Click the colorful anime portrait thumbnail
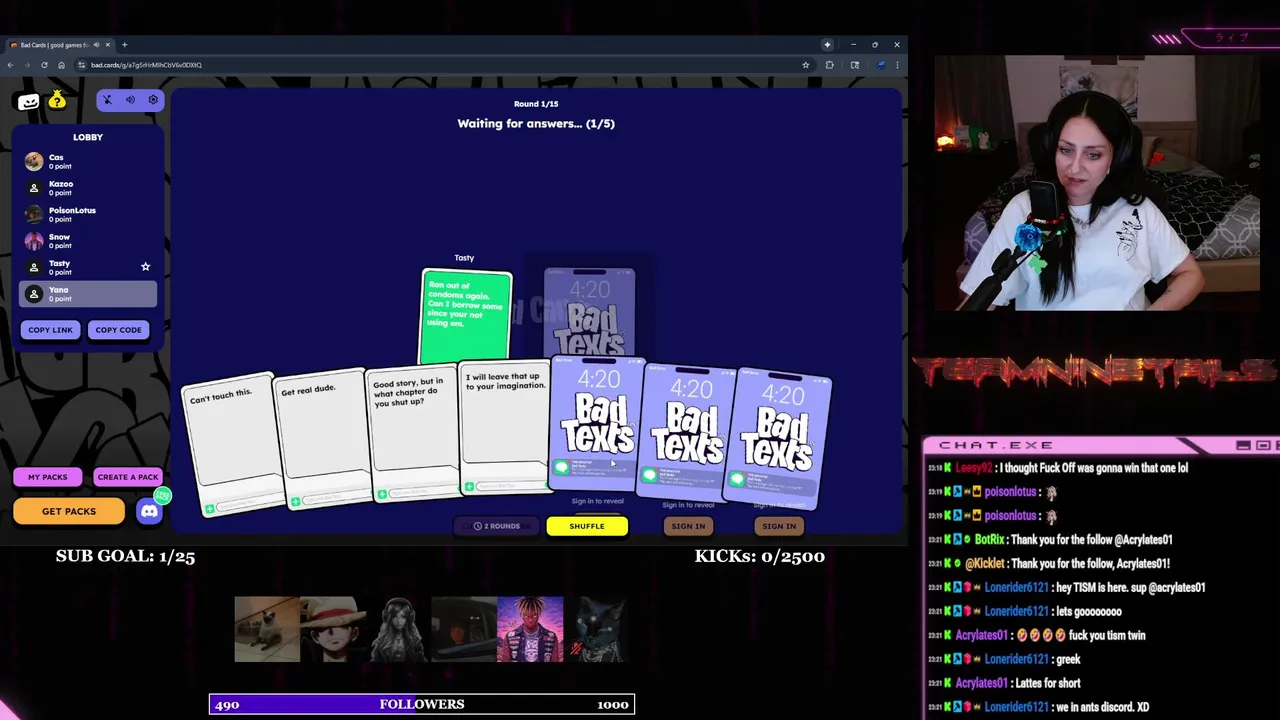Viewport: 1280px width, 720px height. (530, 630)
